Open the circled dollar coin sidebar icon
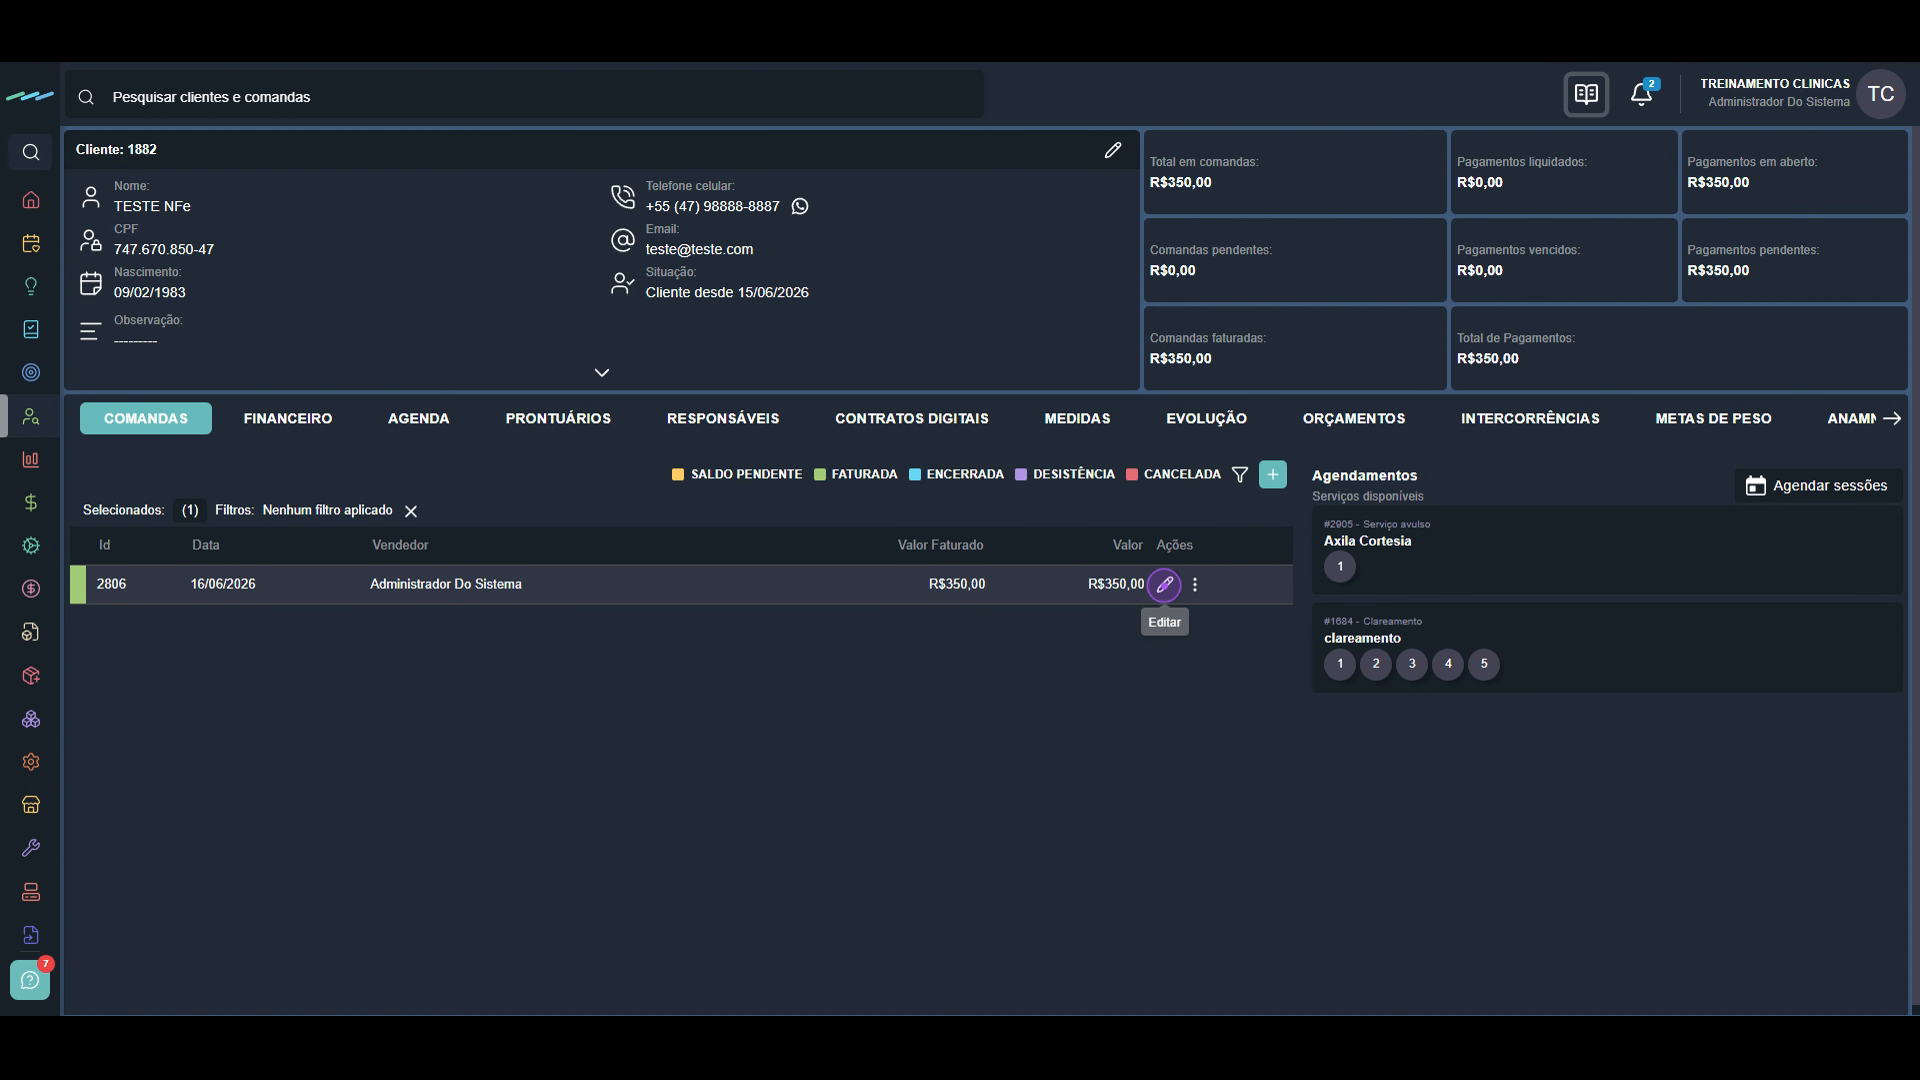This screenshot has height=1080, width=1920. tap(31, 589)
